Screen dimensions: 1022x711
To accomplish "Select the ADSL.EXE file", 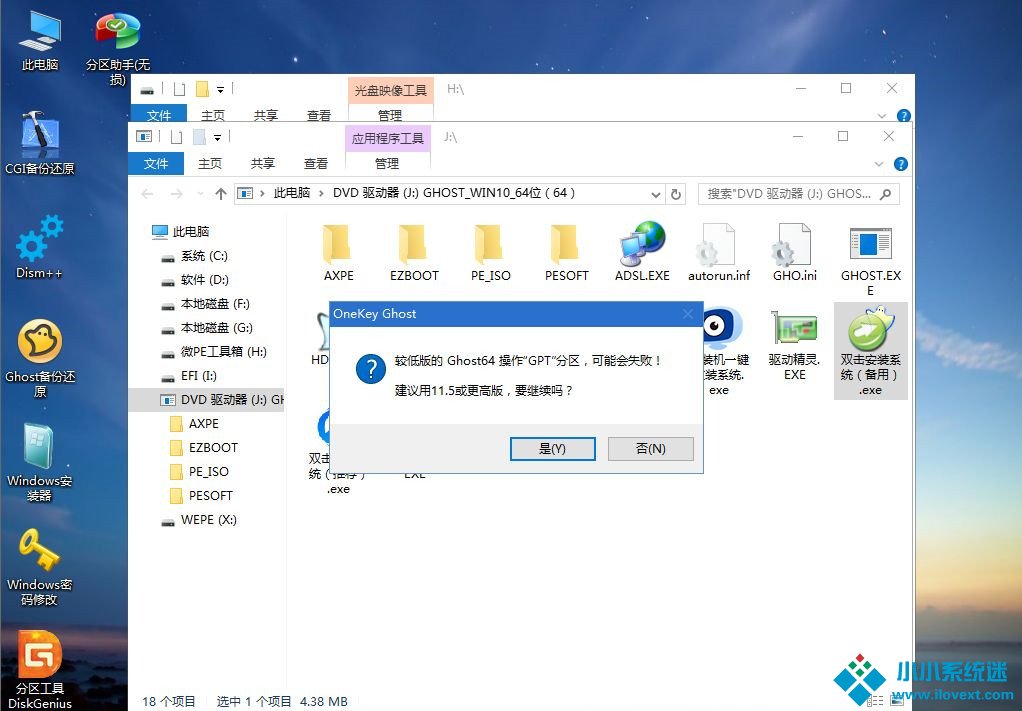I will 642,253.
